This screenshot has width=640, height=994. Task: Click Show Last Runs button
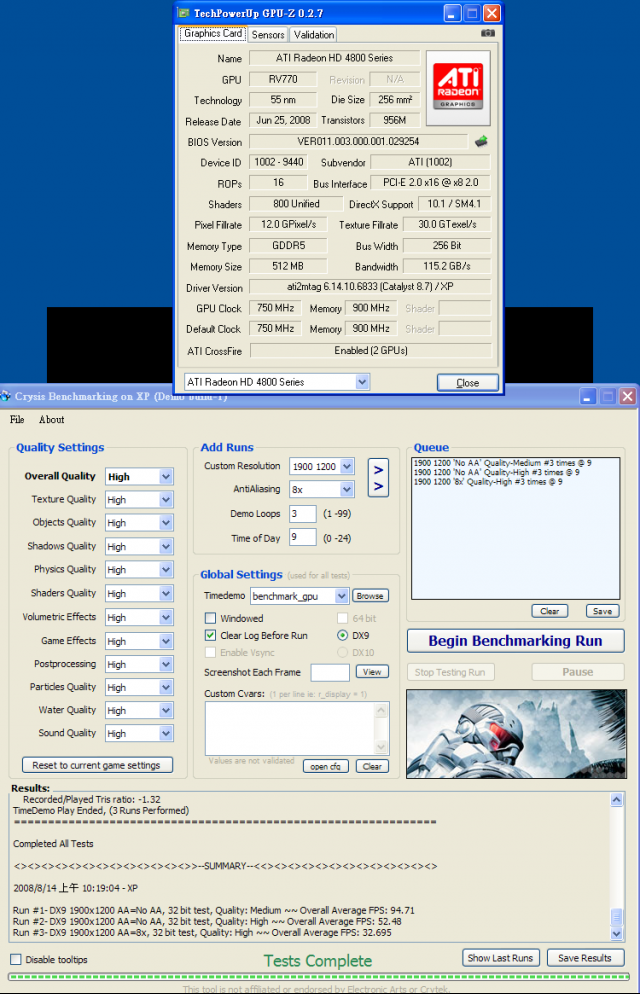(501, 958)
